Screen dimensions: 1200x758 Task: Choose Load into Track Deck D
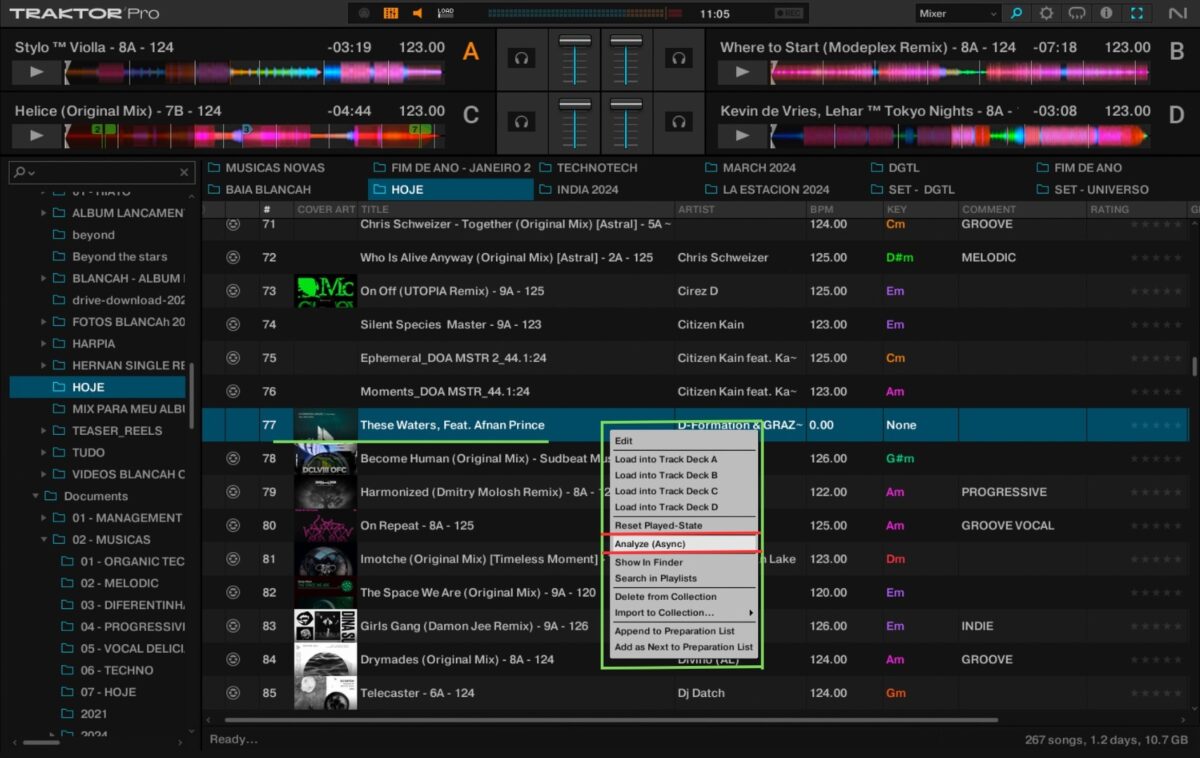(x=683, y=508)
